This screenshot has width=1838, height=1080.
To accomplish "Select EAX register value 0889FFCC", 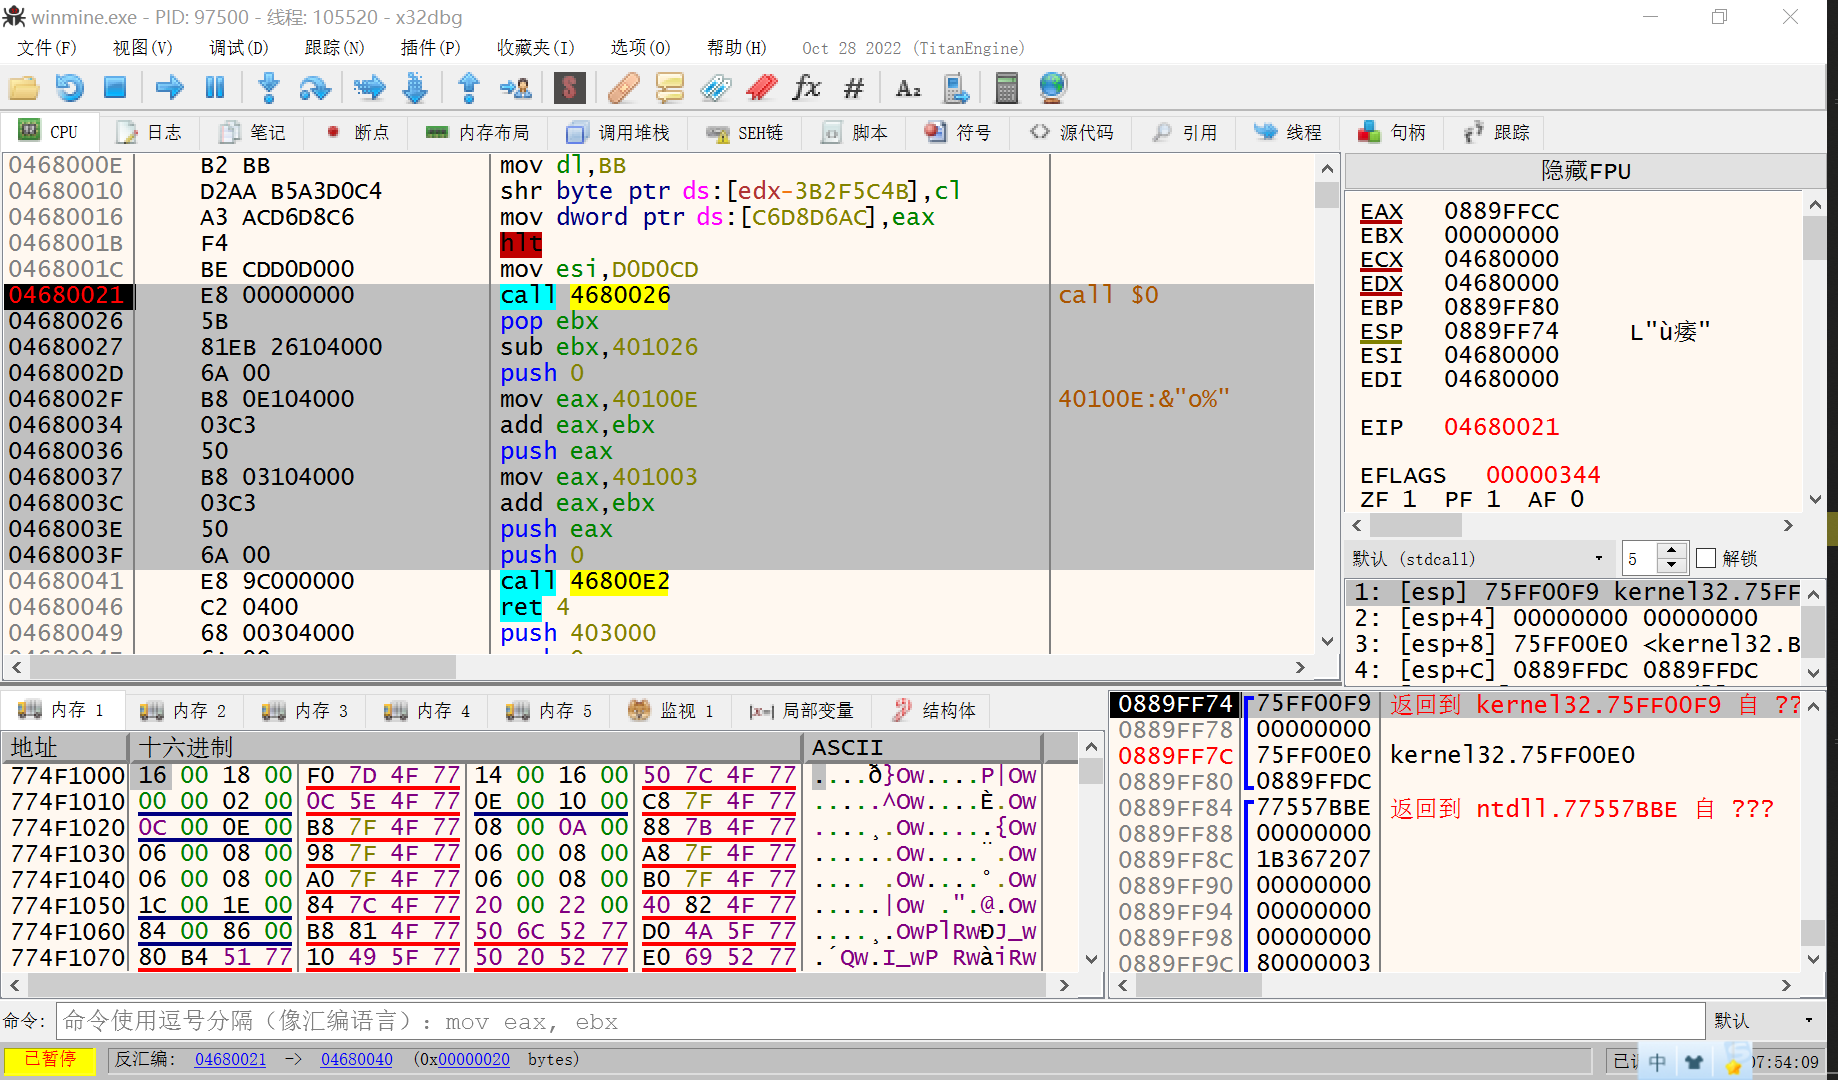I will 1501,211.
